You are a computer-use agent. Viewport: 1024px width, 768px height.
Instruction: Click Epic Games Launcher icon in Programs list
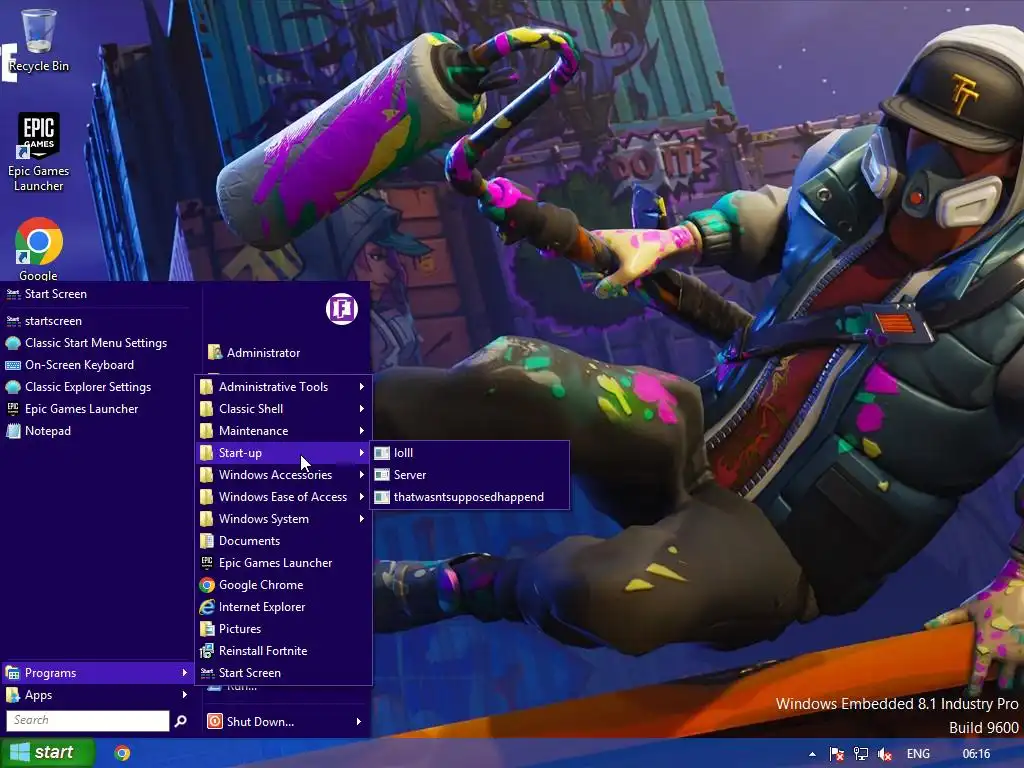[x=207, y=562]
